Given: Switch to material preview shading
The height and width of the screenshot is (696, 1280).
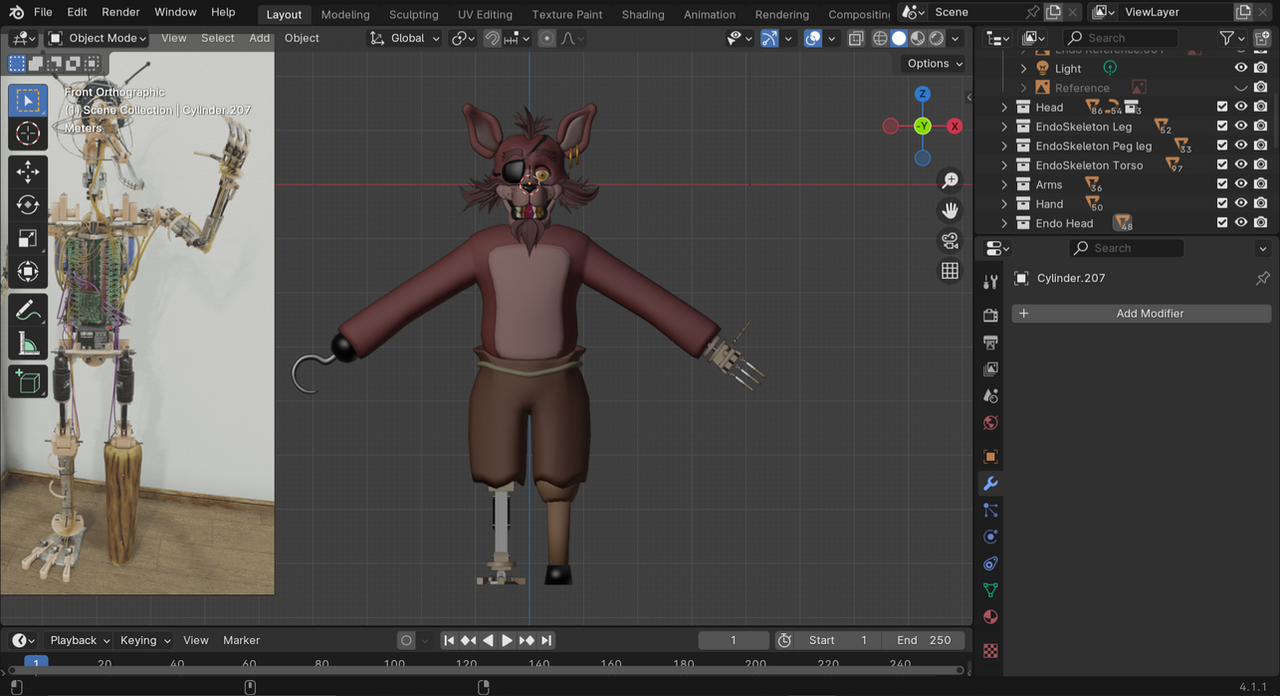Looking at the screenshot, I should [917, 38].
